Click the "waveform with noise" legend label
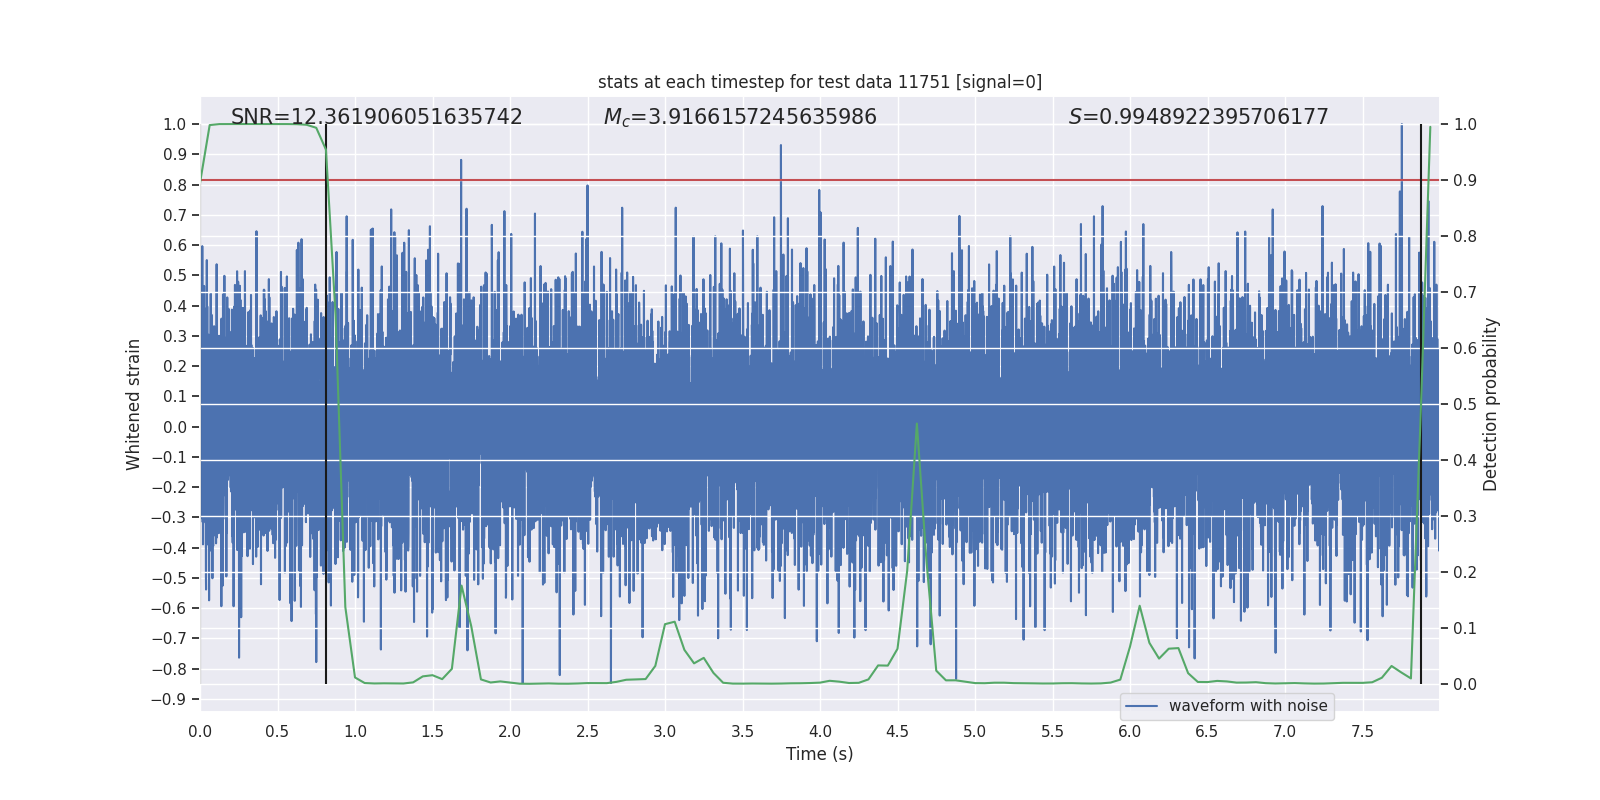The image size is (1600, 800). click(x=1248, y=706)
